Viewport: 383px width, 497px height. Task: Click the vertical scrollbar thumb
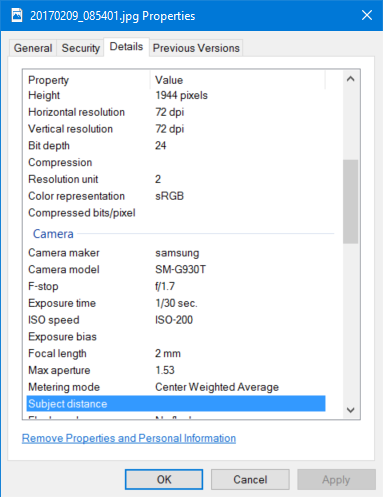(x=351, y=202)
